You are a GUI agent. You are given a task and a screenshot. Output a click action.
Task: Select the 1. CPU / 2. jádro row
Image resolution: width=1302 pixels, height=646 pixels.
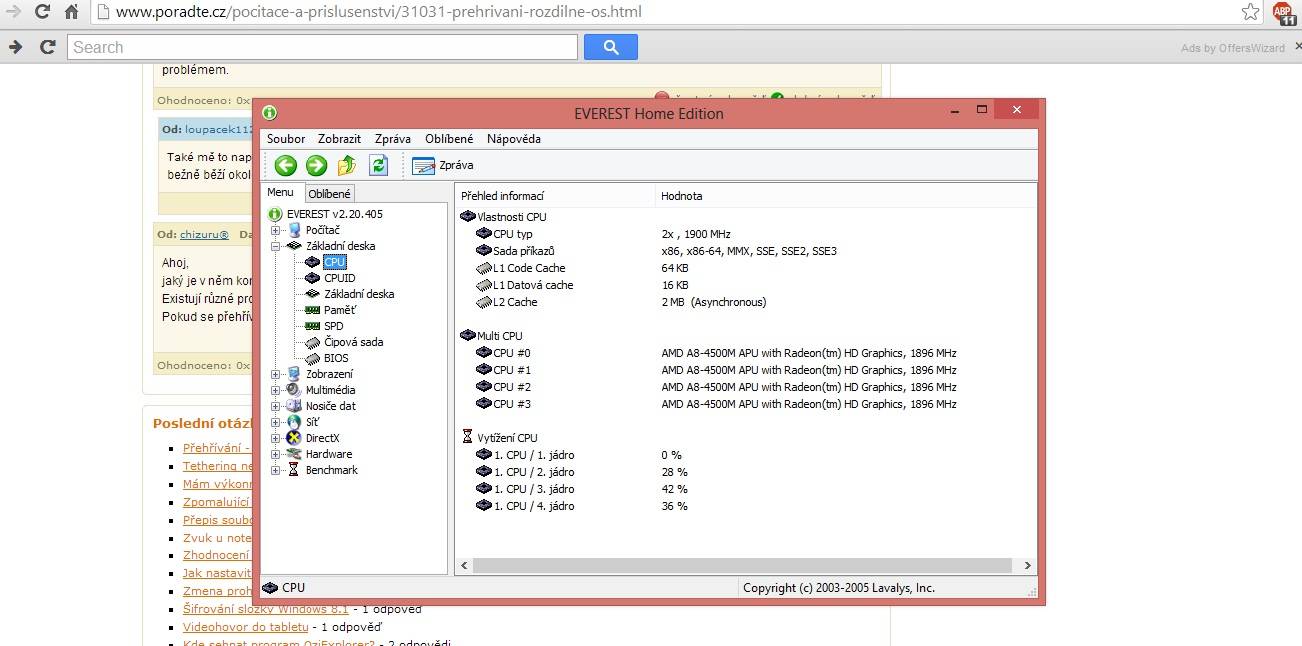(x=746, y=472)
